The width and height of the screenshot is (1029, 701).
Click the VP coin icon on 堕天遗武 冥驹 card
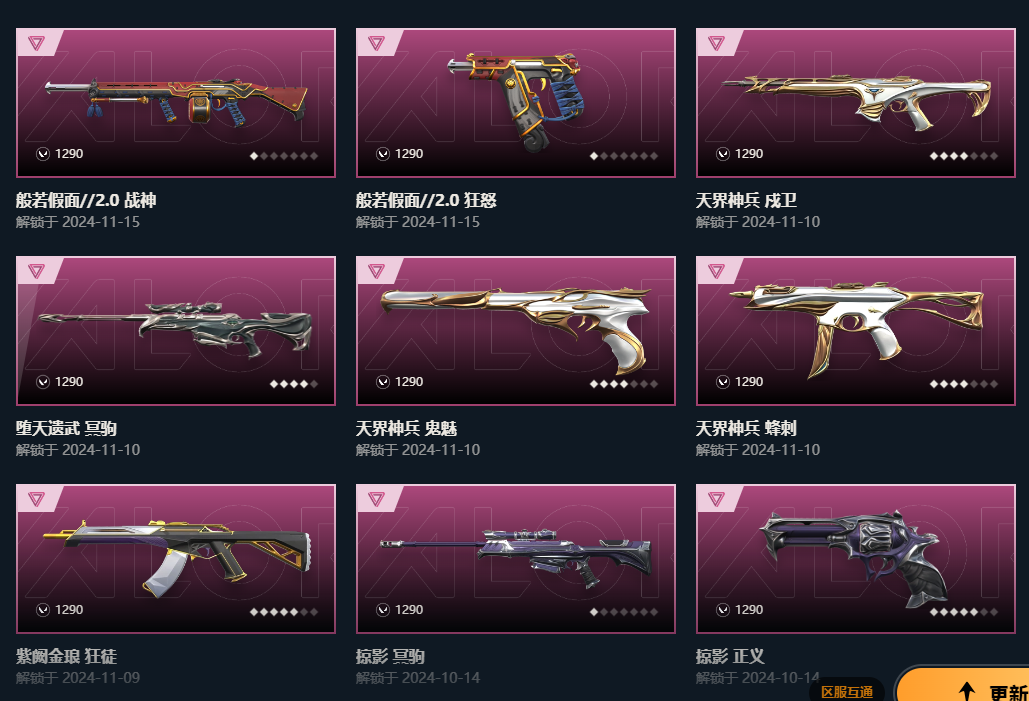(43, 382)
